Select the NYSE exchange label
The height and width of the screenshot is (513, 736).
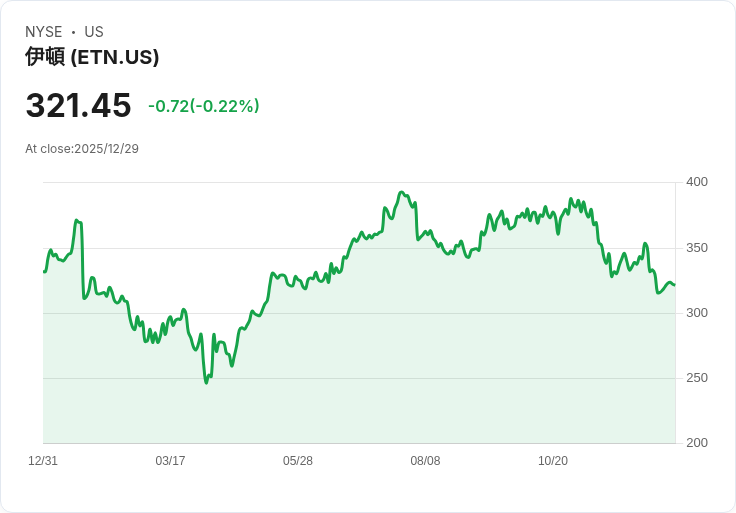pyautogui.click(x=44, y=32)
